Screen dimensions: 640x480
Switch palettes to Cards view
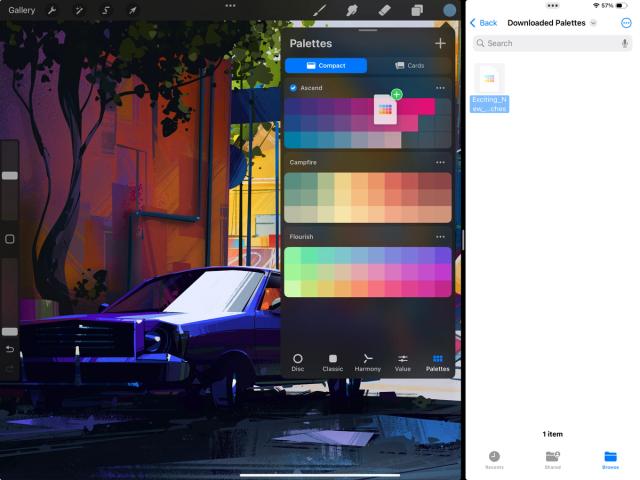pos(409,66)
